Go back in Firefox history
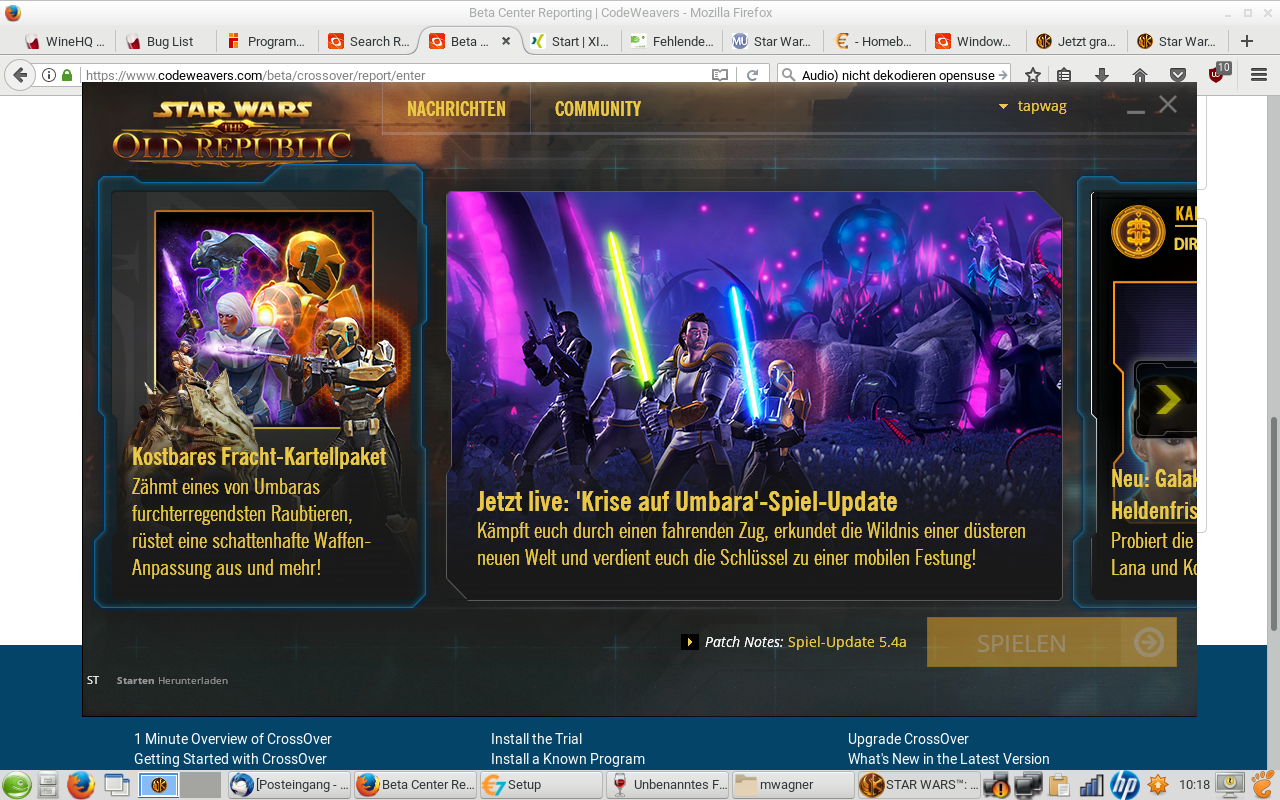The image size is (1280, 800). click(x=20, y=75)
